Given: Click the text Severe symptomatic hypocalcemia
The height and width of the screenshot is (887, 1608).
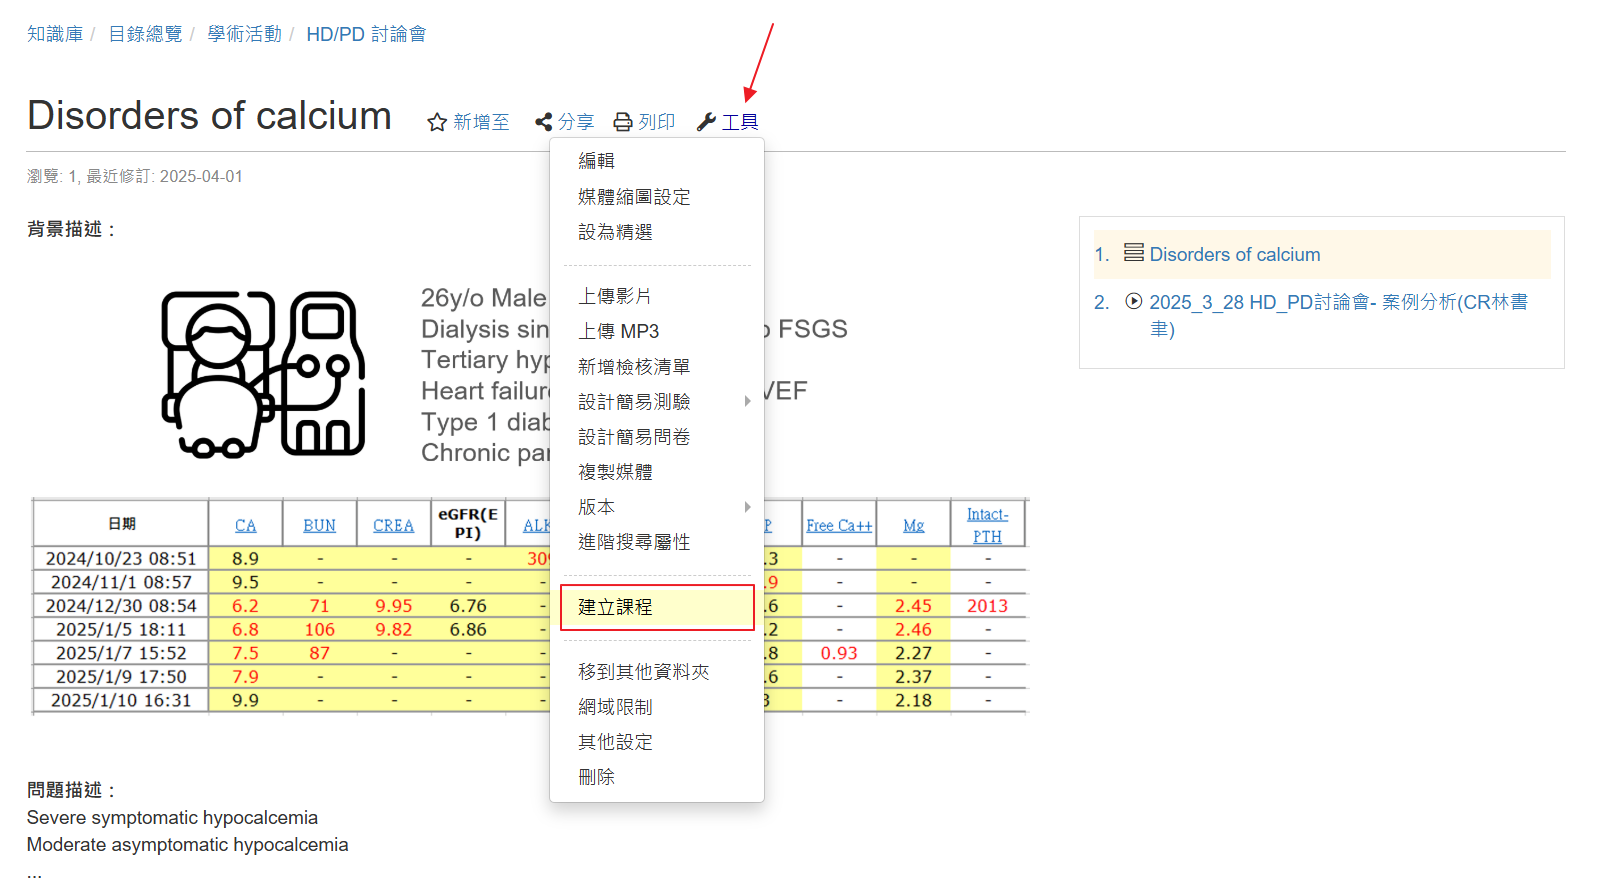Looking at the screenshot, I should [172, 818].
